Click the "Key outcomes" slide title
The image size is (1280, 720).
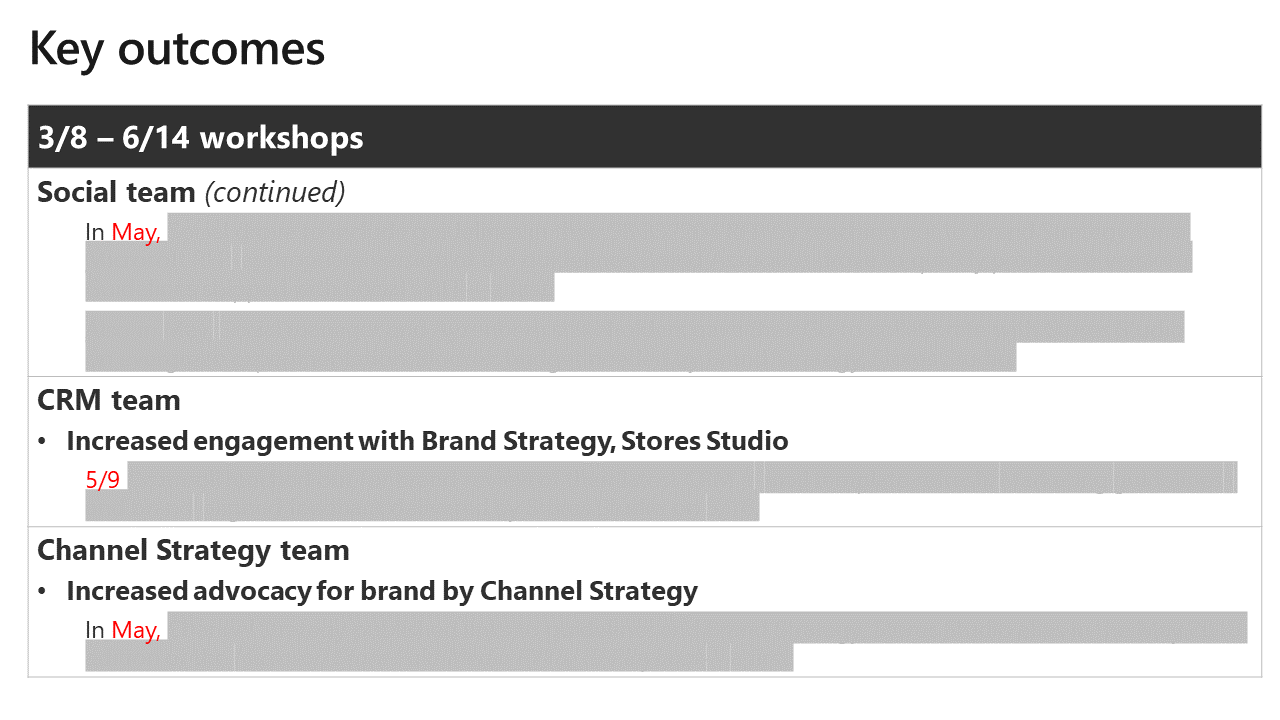coord(177,49)
